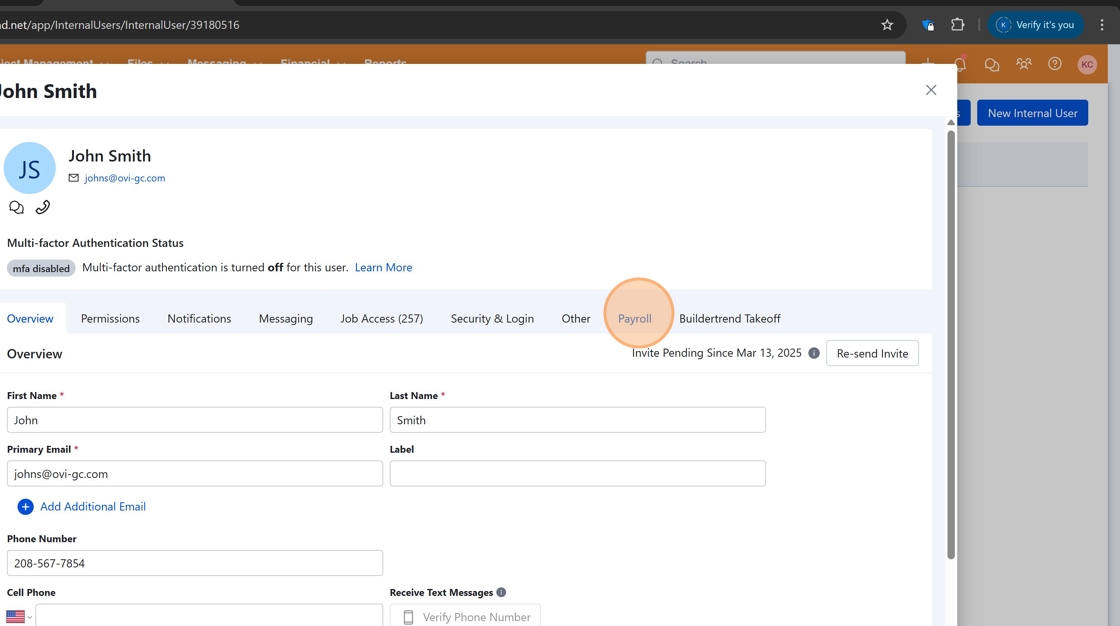Click the Phone Number field
The width and height of the screenshot is (1120, 626).
point(195,563)
